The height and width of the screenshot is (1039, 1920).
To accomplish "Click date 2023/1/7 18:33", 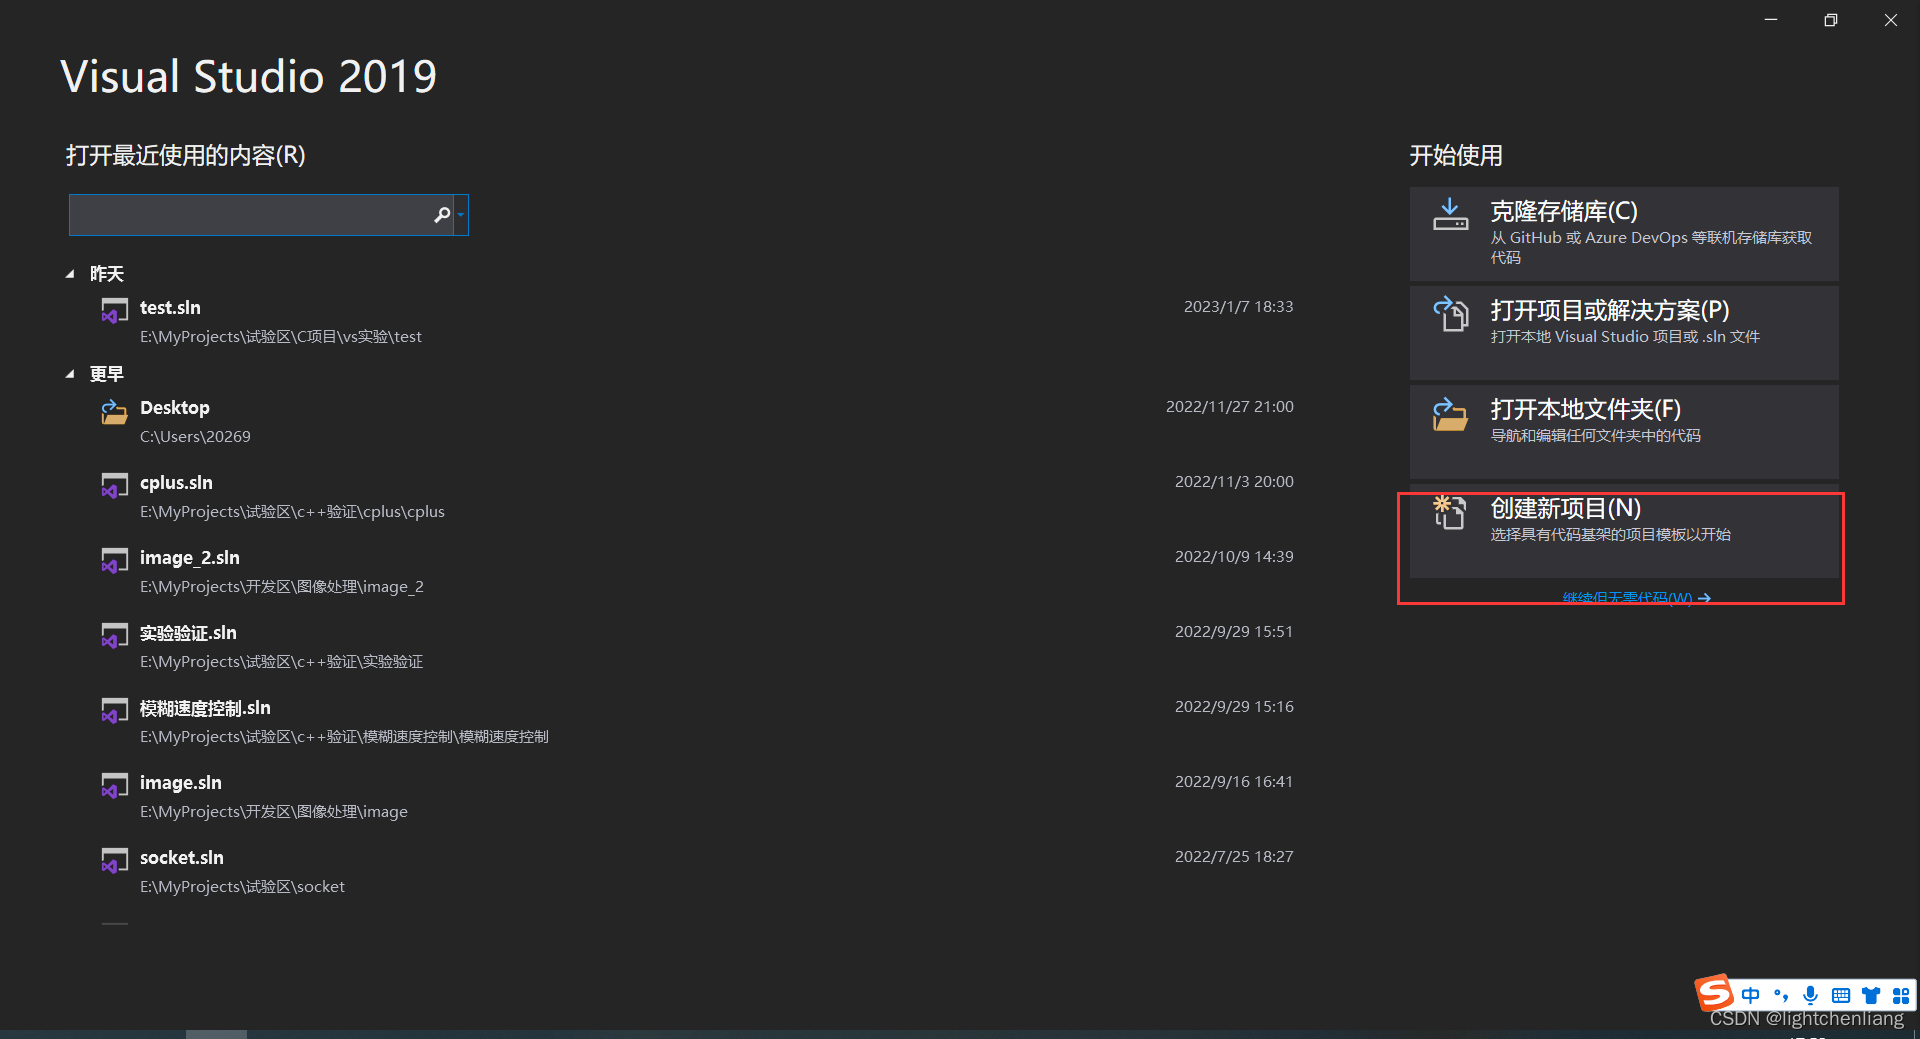I will pos(1238,307).
